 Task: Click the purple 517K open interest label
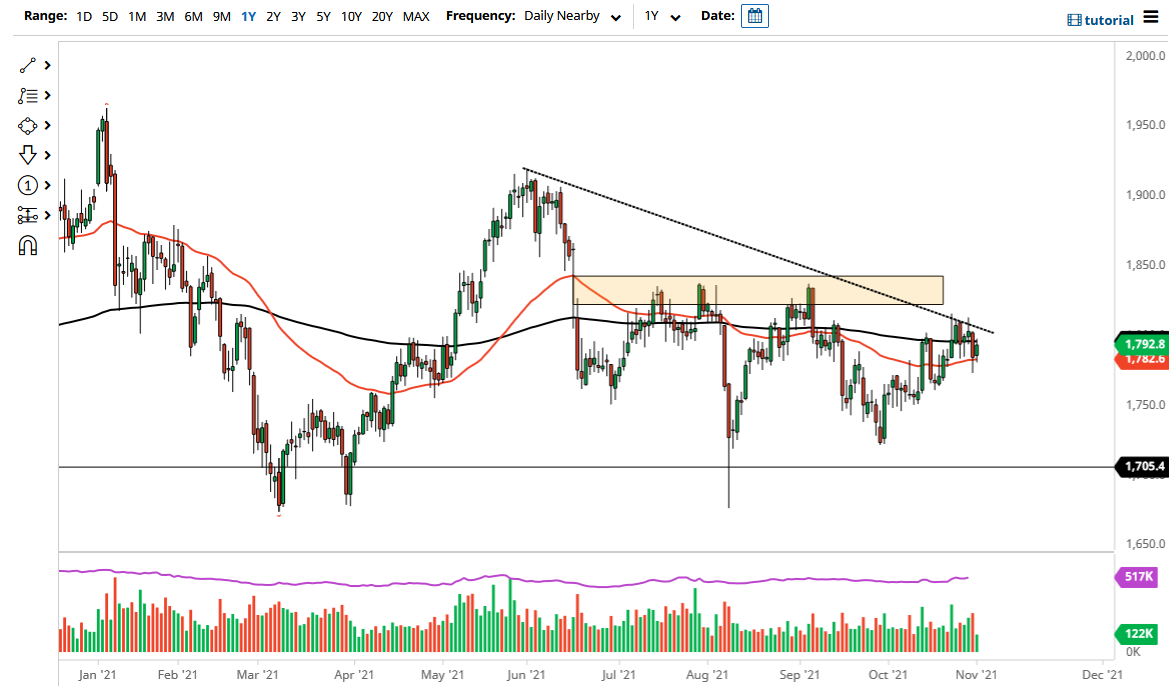tap(1138, 576)
